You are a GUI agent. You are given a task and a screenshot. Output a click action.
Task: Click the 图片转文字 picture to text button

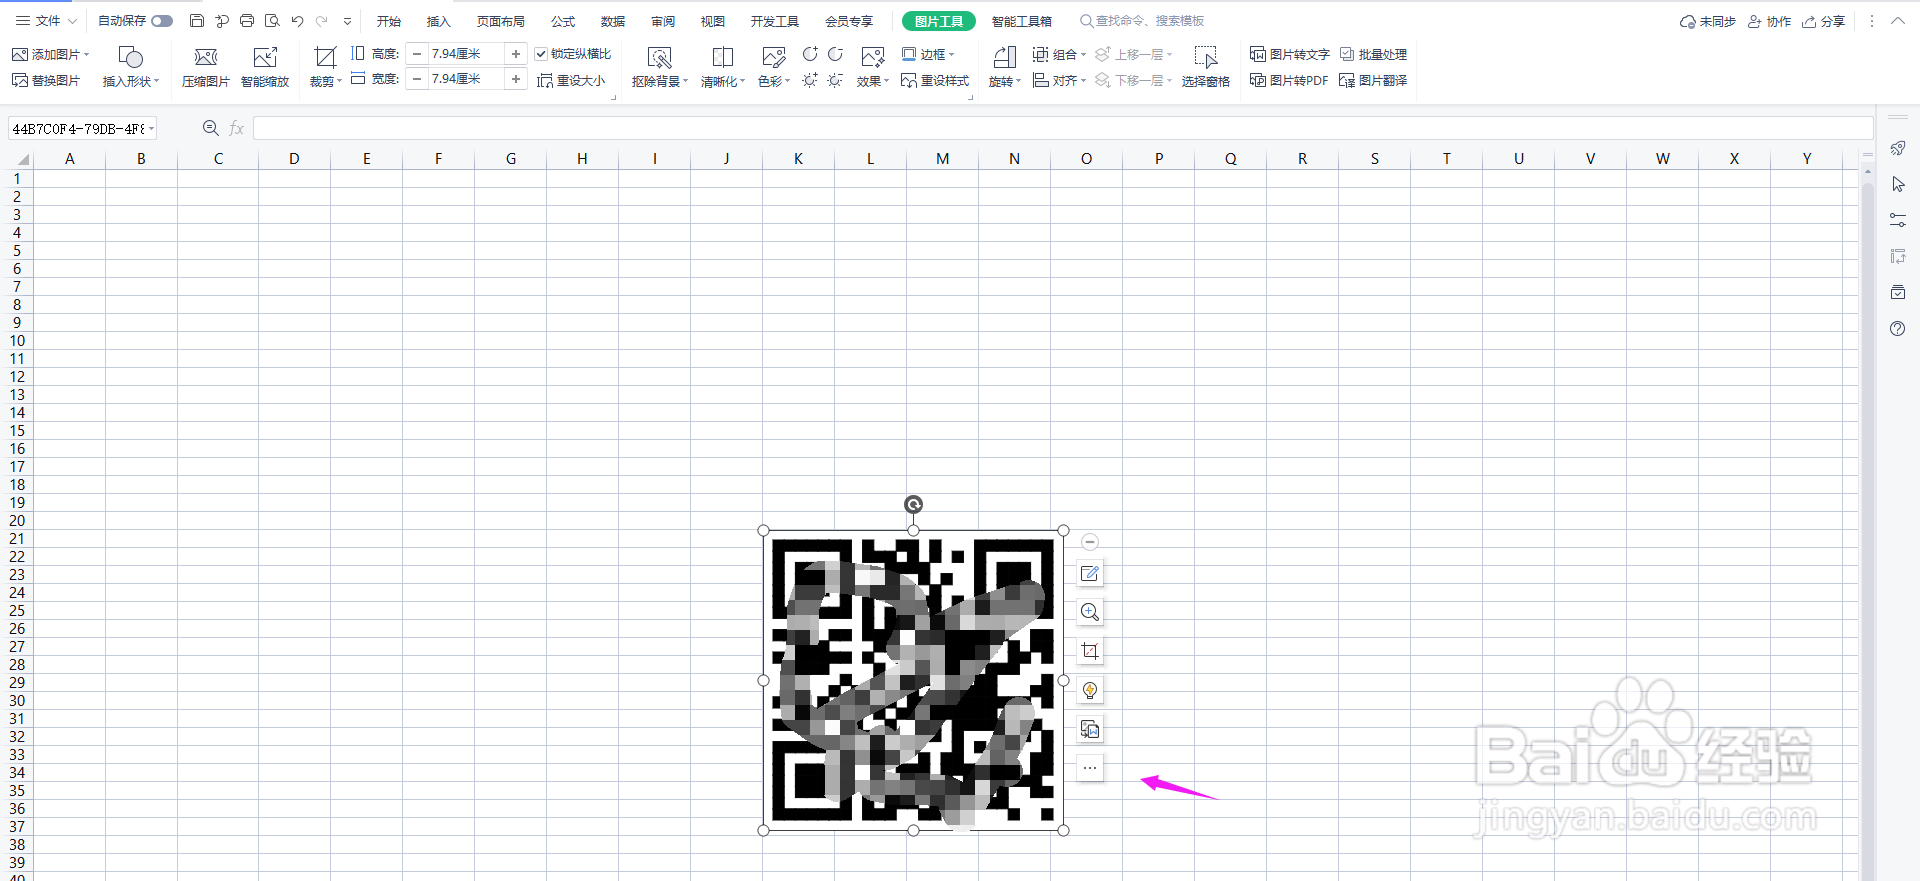click(1290, 54)
